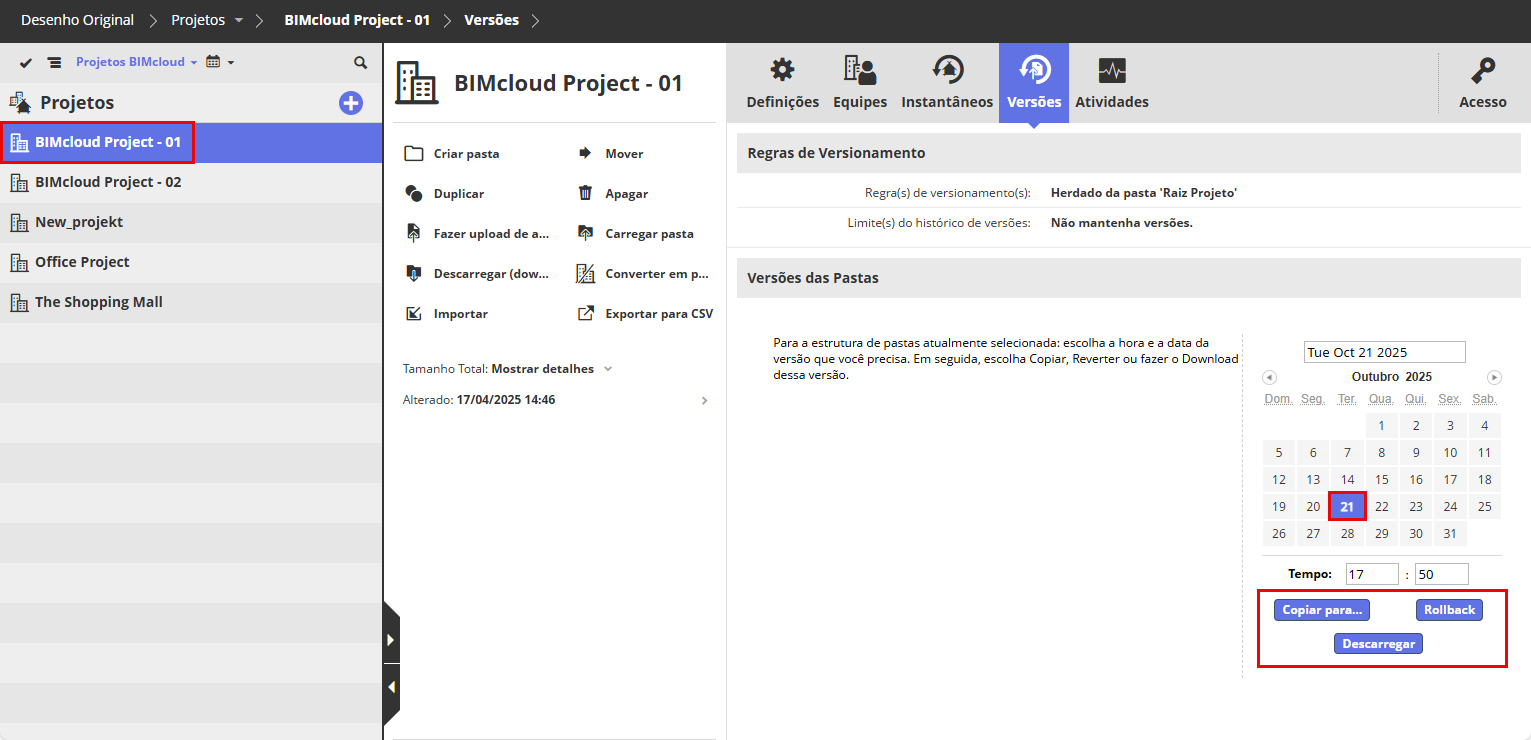This screenshot has width=1531, height=740.
Task: Click the Apagar trash icon
Action: click(586, 194)
